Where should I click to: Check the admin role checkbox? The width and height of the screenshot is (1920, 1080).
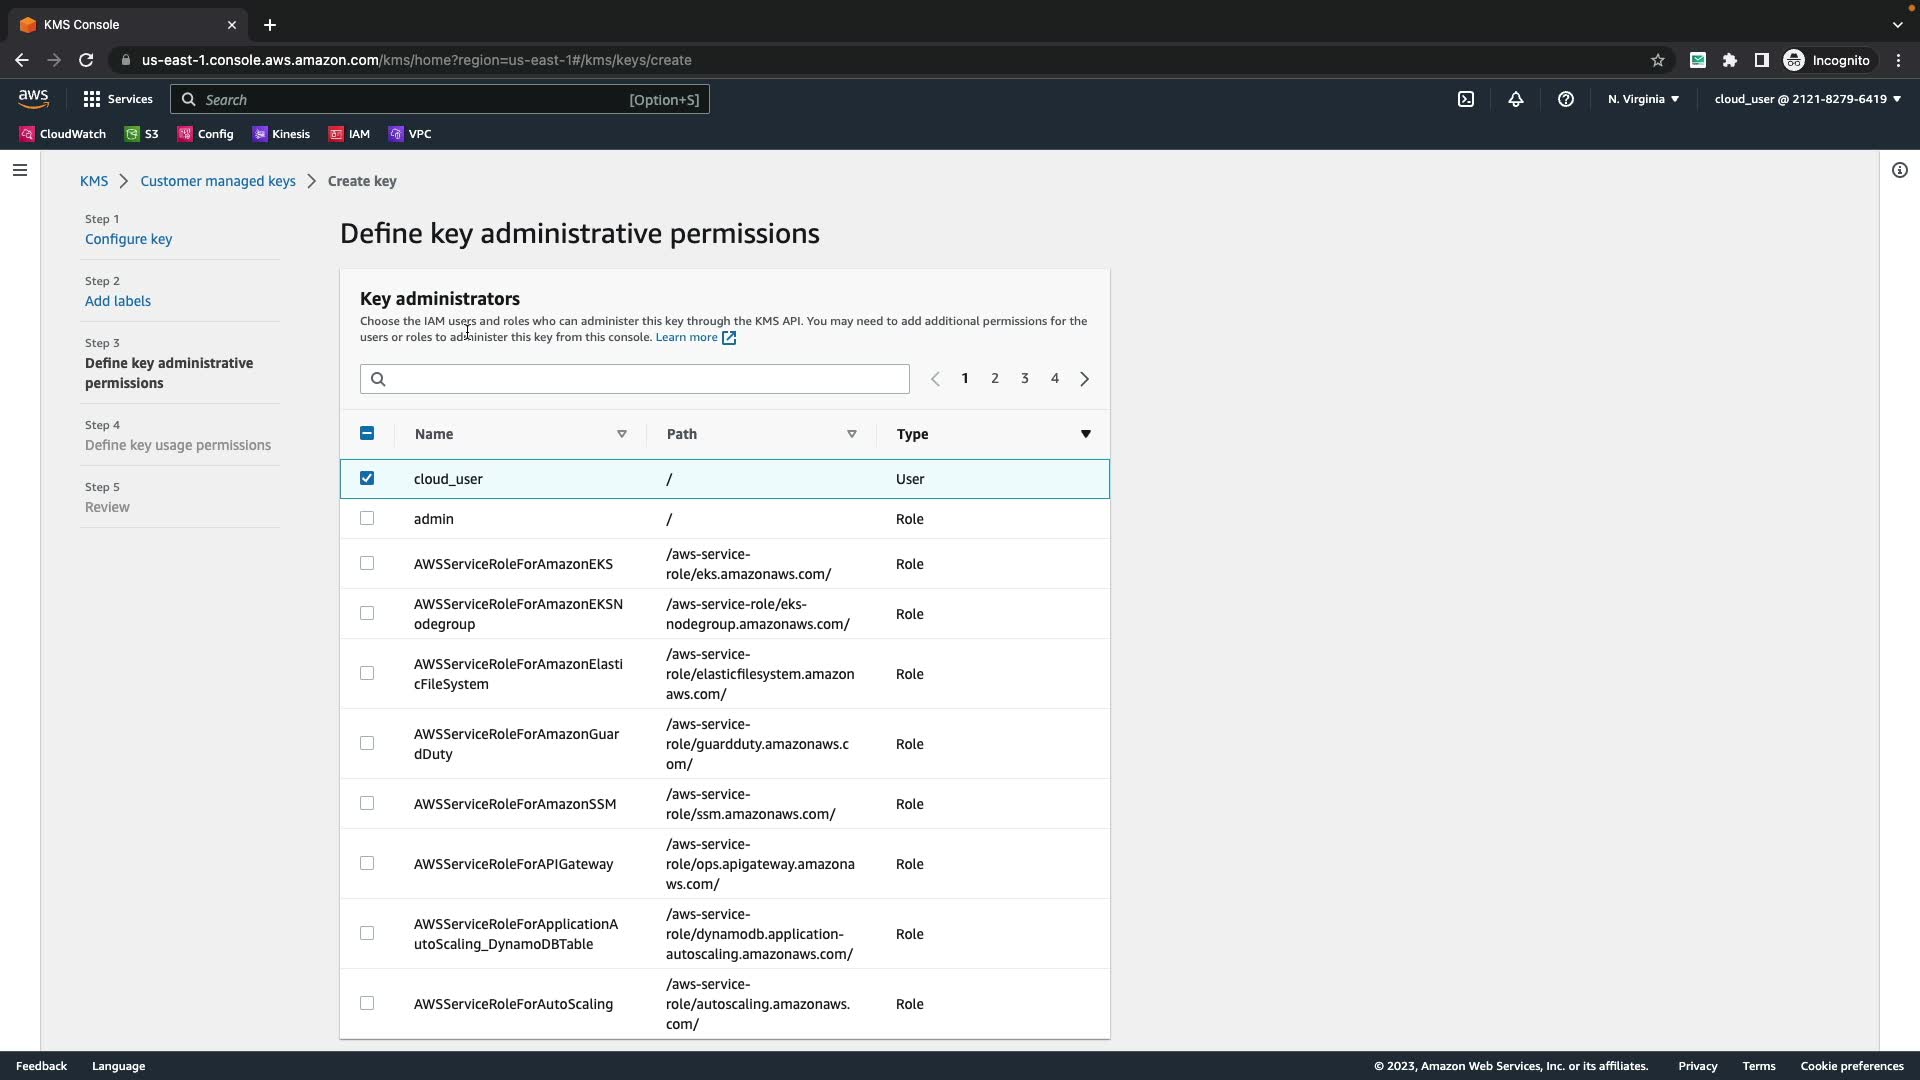[x=367, y=519]
